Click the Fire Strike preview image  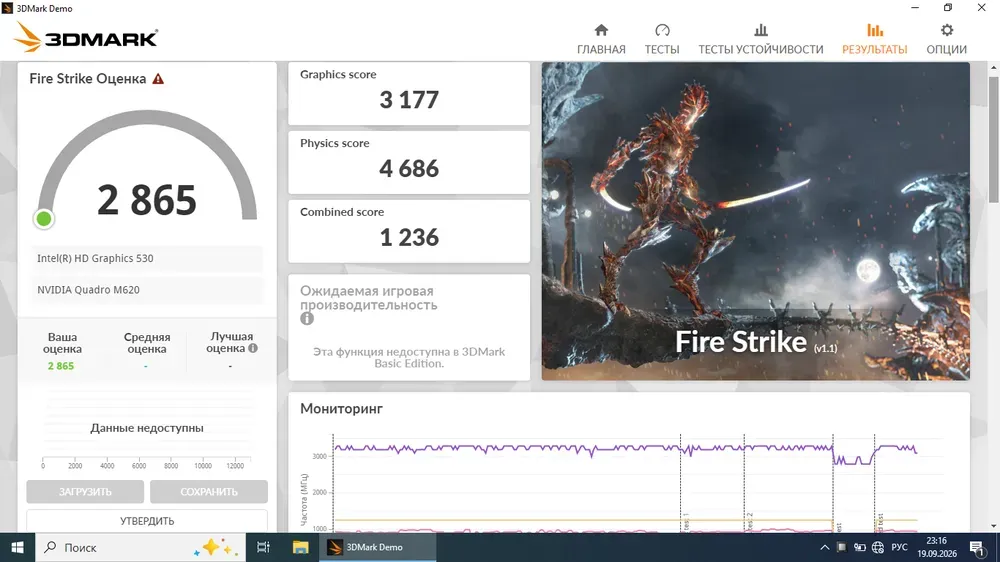755,221
